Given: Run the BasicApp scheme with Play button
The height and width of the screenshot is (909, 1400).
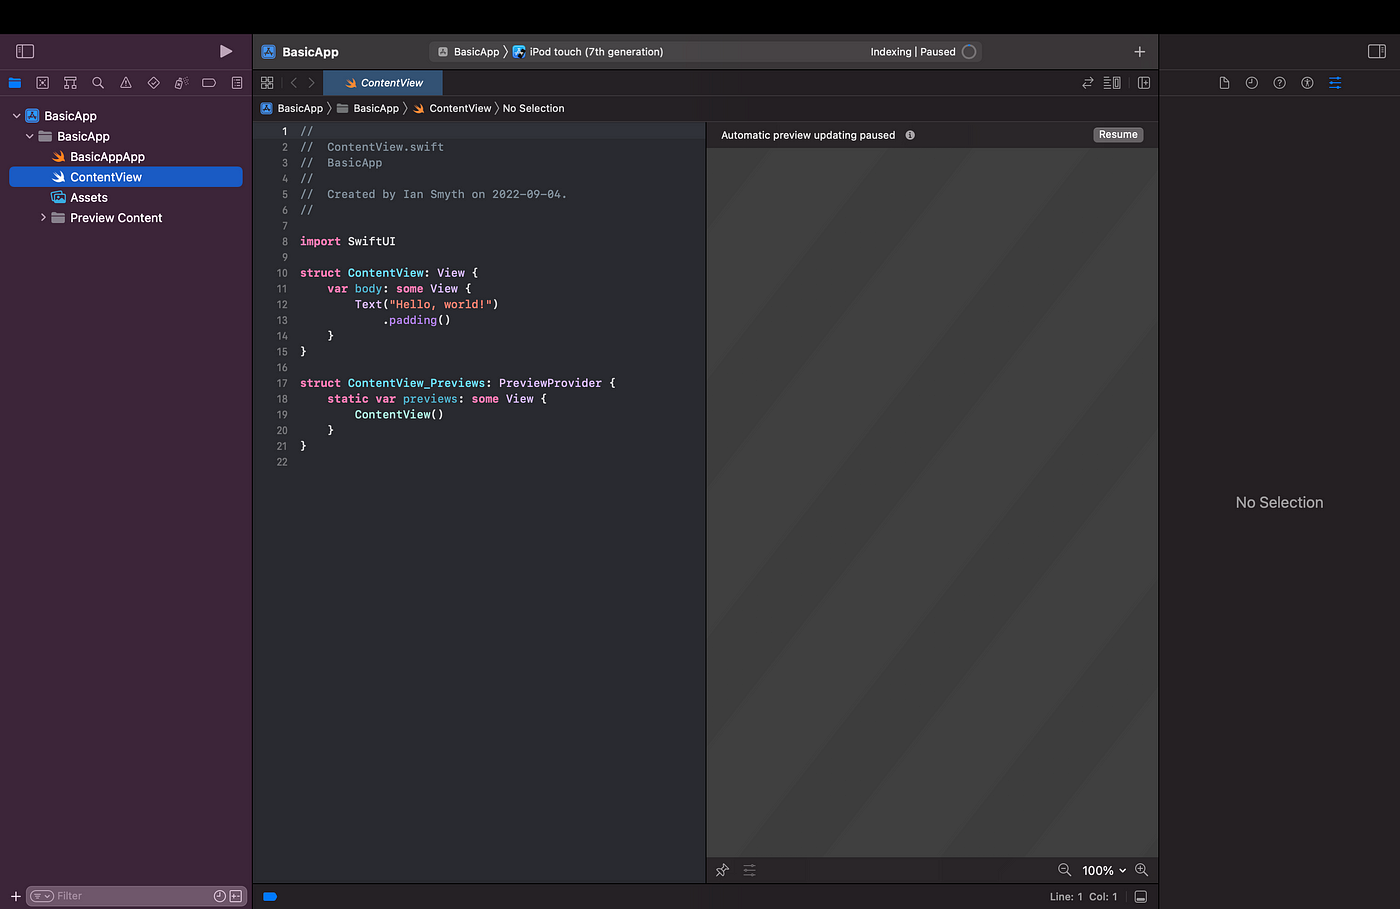Looking at the screenshot, I should 226,51.
